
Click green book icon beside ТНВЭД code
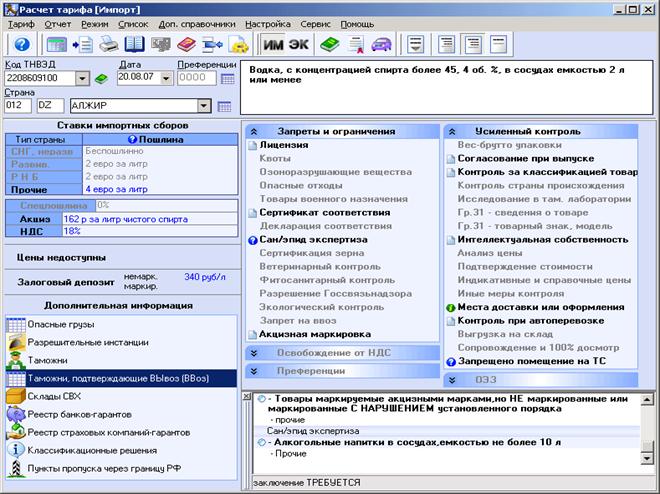pos(101,79)
